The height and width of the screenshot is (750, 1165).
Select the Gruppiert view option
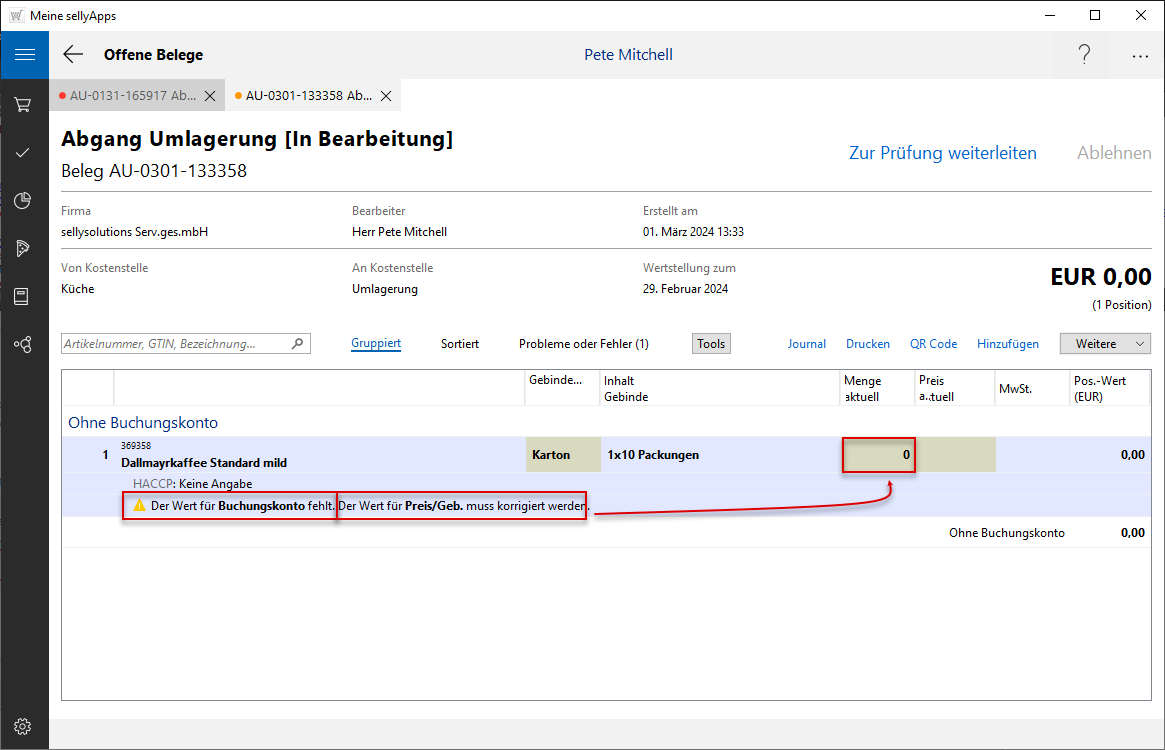click(376, 343)
